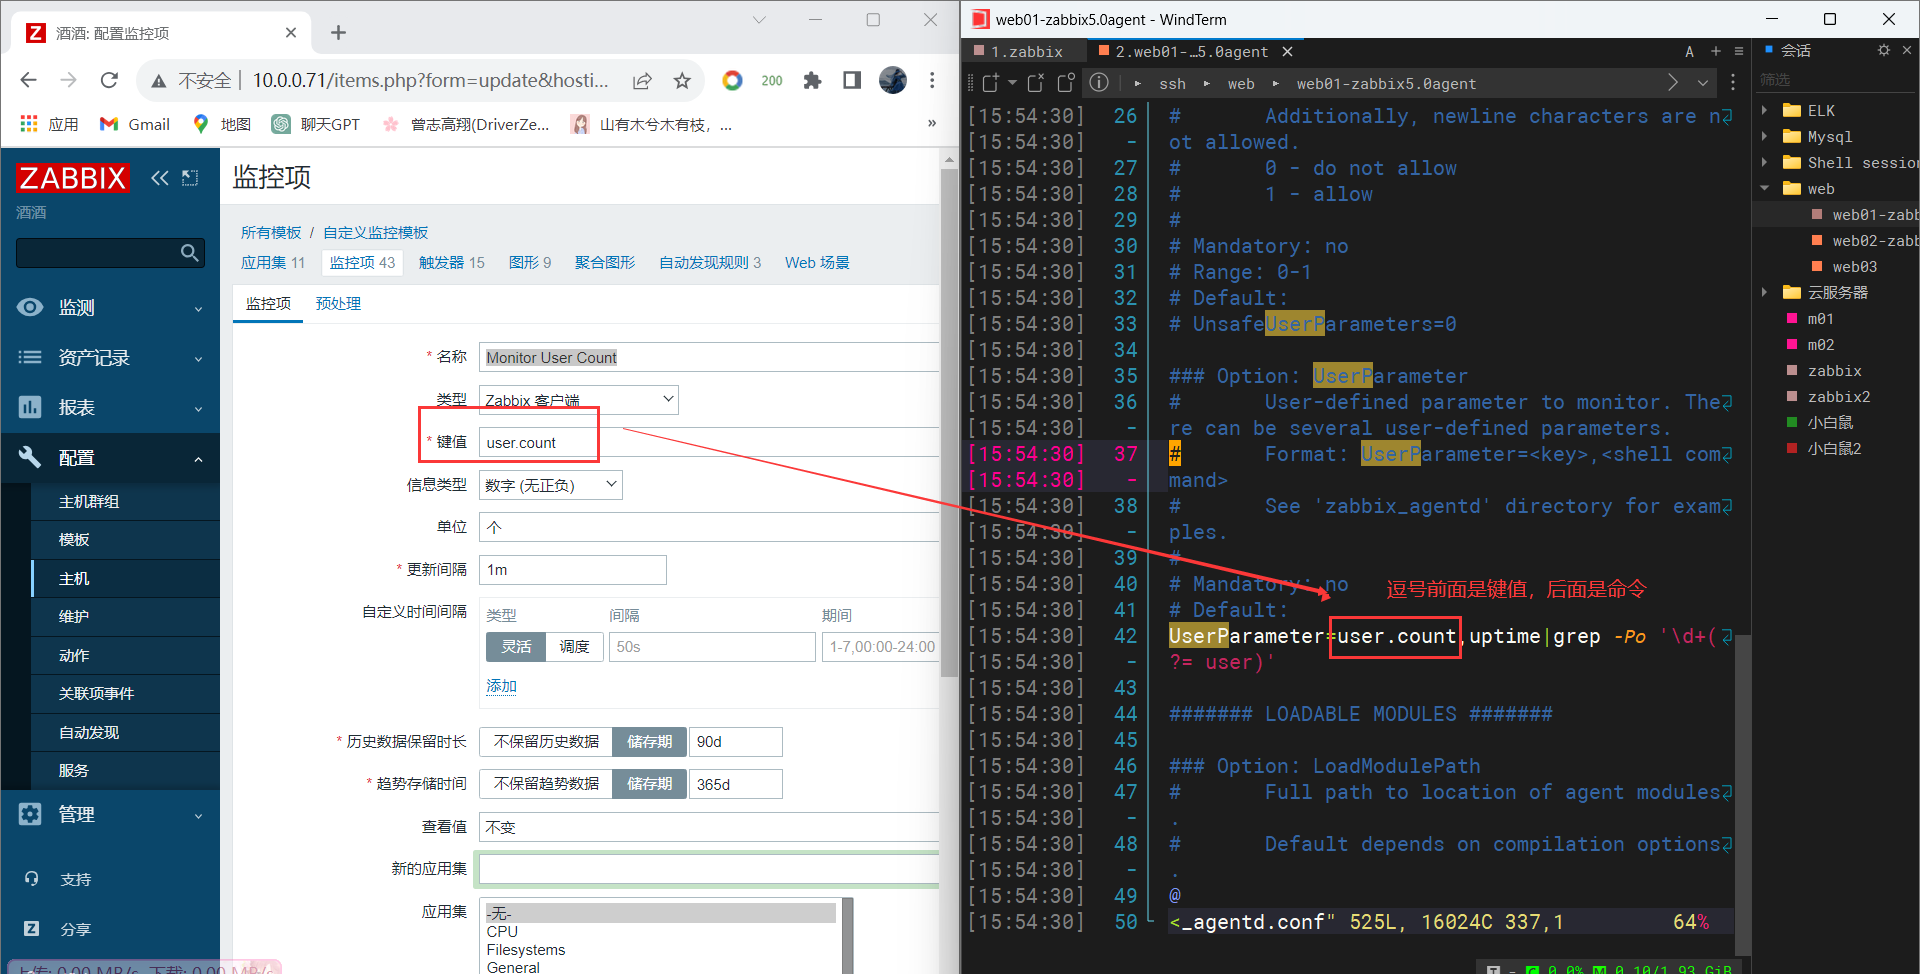
Task: Click the ZABBIX logo in sidebar
Action: 73,178
